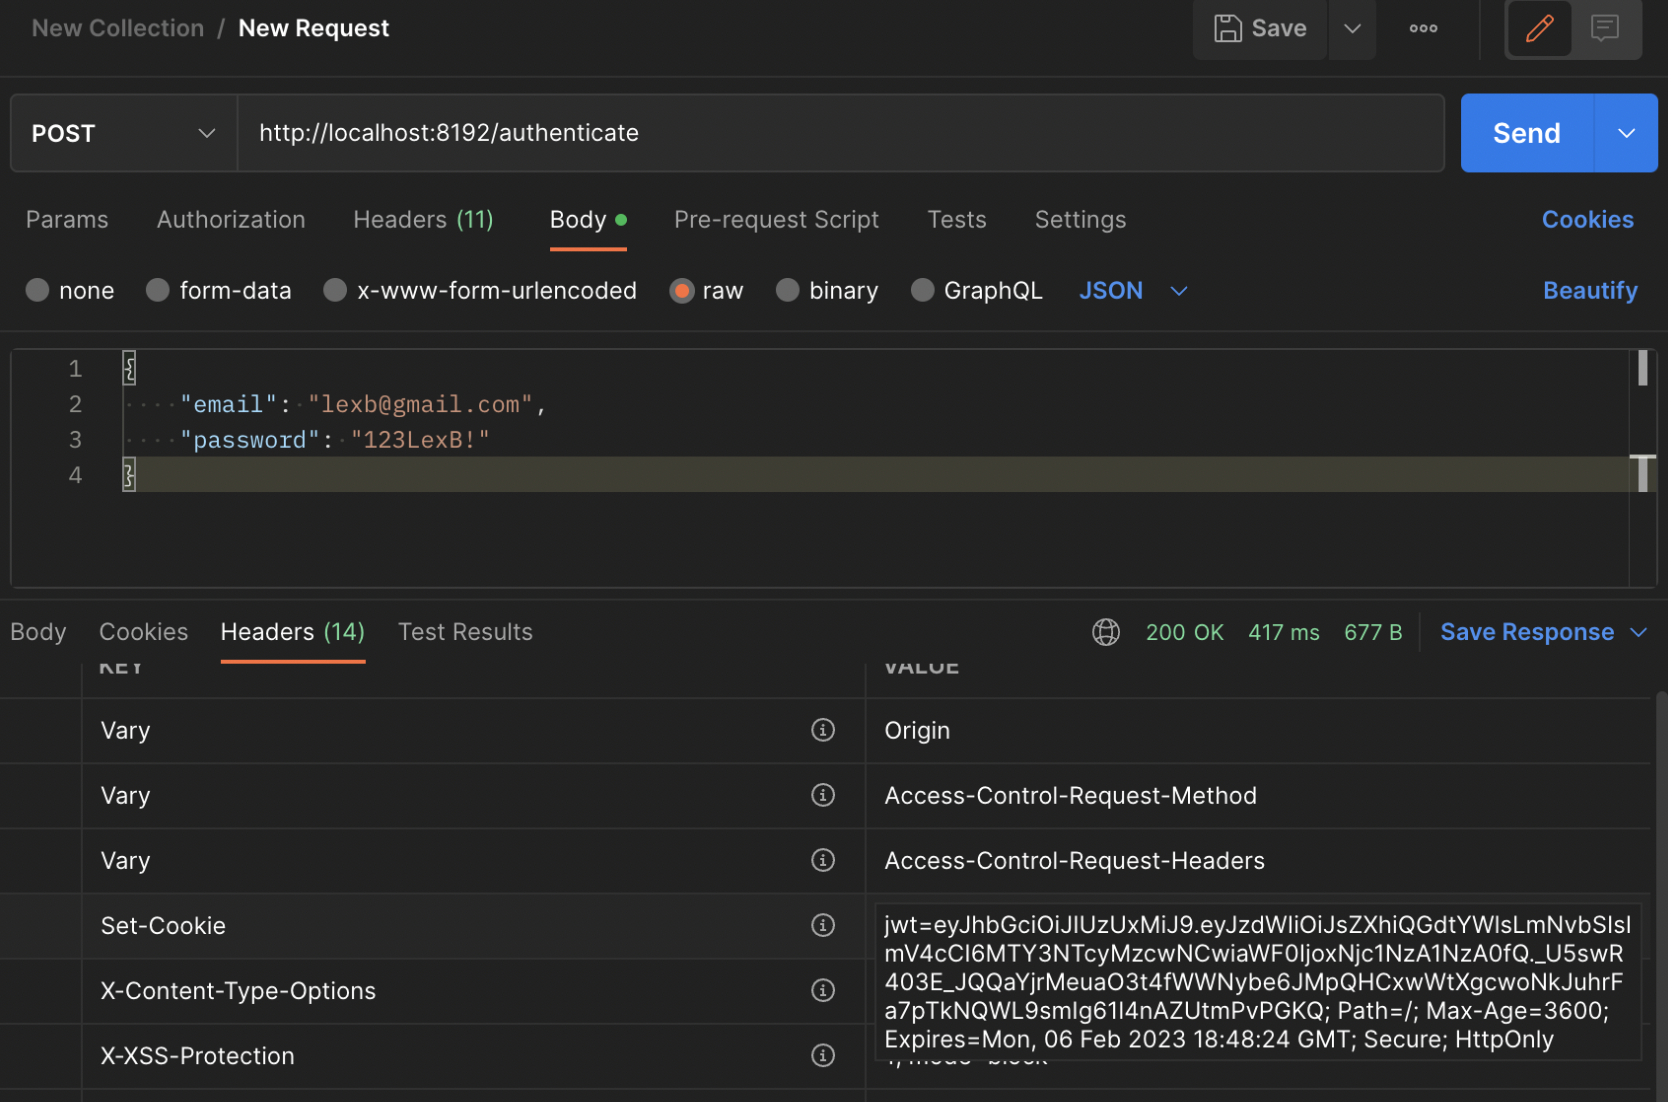Open the Params tab

click(67, 219)
